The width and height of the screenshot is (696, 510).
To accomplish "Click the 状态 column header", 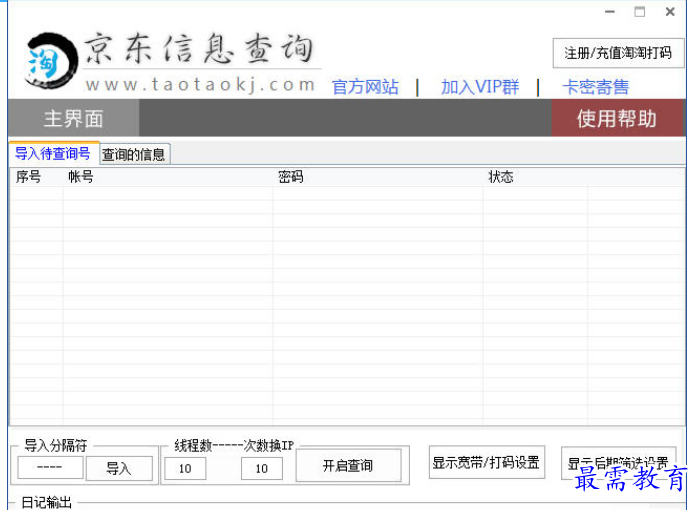I will [535, 177].
